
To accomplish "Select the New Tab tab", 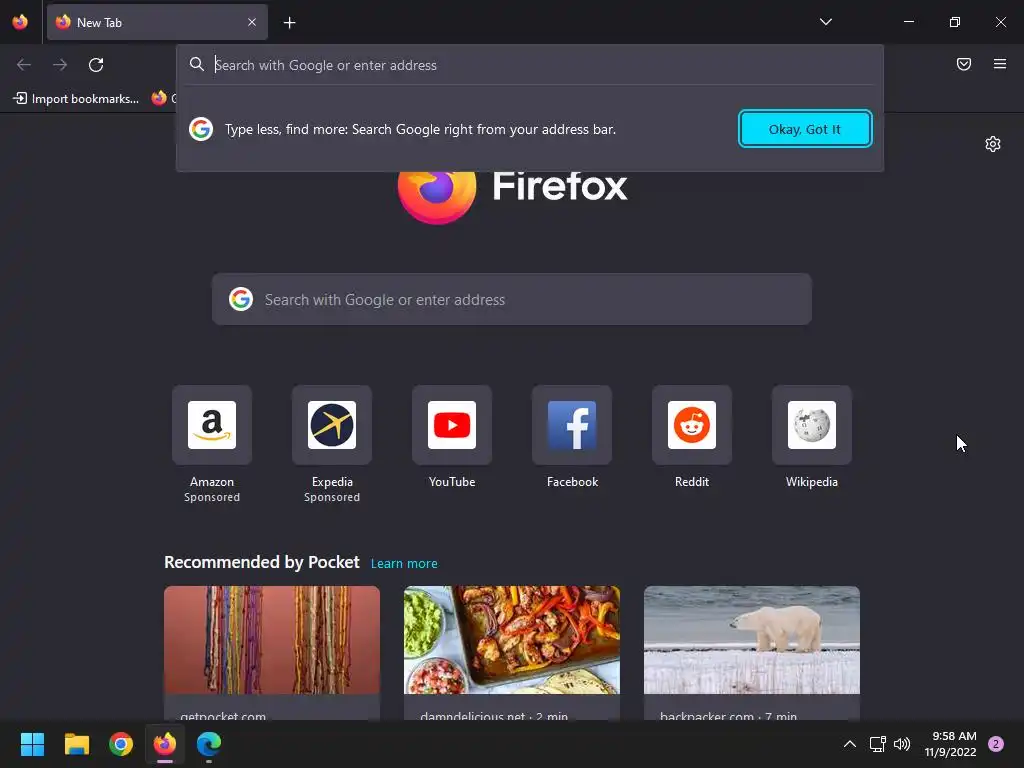I will (x=157, y=22).
